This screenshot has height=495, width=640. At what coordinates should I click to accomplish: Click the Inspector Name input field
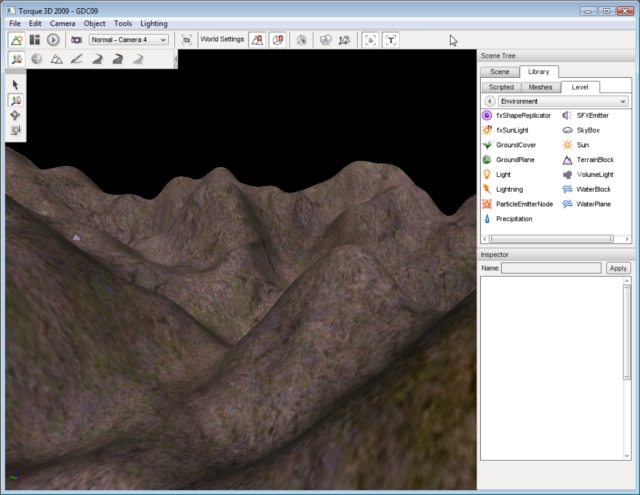pyautogui.click(x=551, y=268)
